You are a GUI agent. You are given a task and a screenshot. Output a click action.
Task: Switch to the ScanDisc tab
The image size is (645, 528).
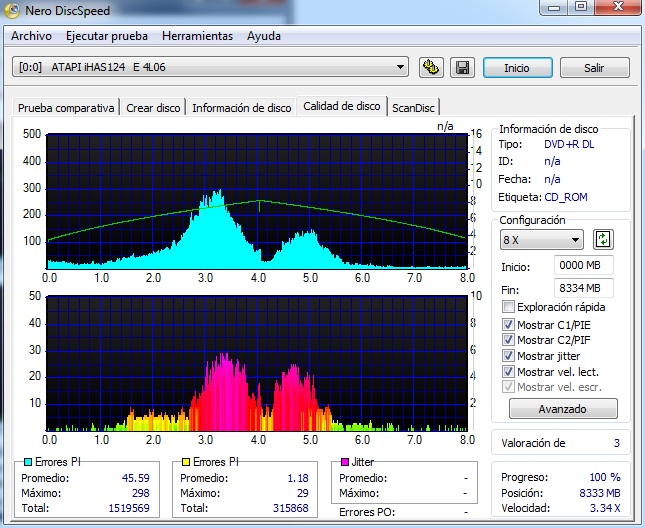[x=414, y=108]
